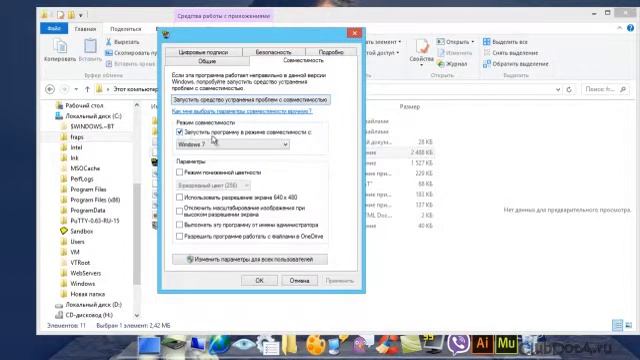This screenshot has height=360, width=640.
Task: Click the Применить (Apply) button
Action: [x=340, y=280]
